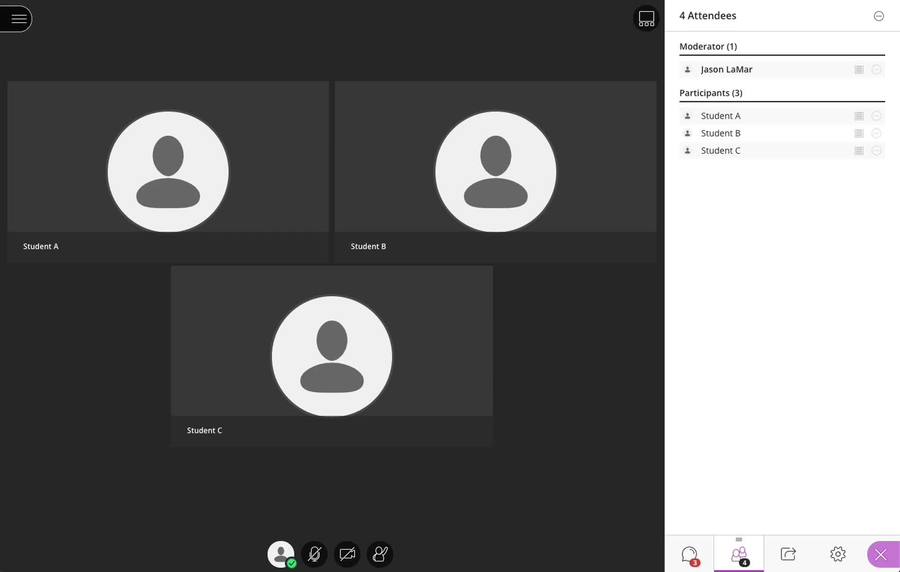Open the Chat tab

(x=690, y=554)
